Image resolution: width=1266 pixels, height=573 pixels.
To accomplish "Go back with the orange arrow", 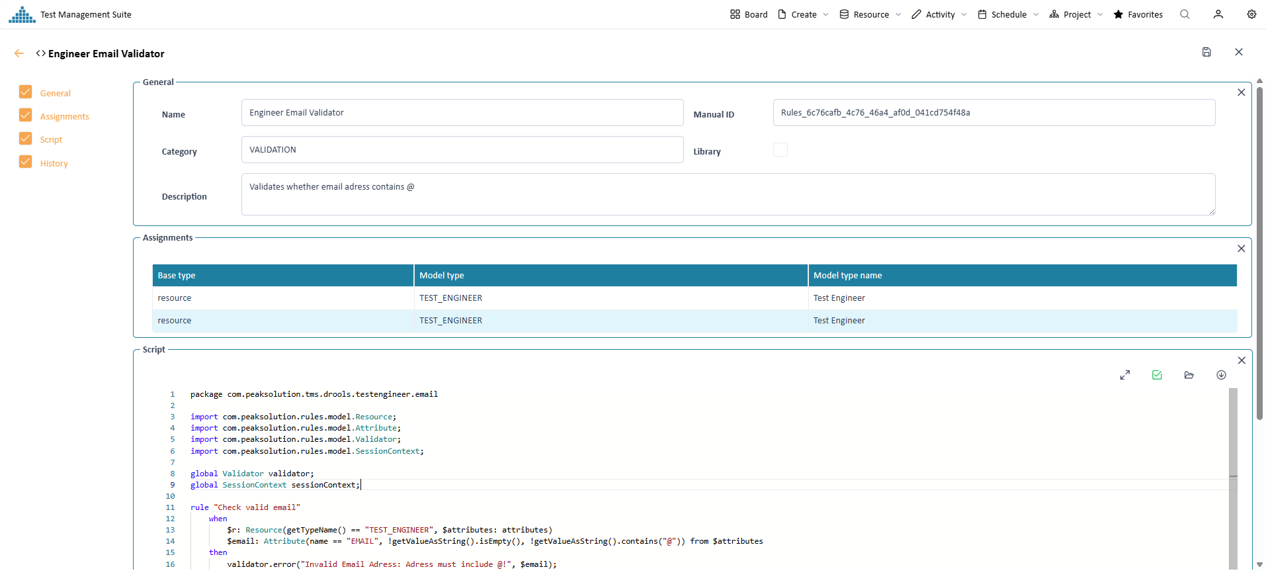I will (19, 53).
